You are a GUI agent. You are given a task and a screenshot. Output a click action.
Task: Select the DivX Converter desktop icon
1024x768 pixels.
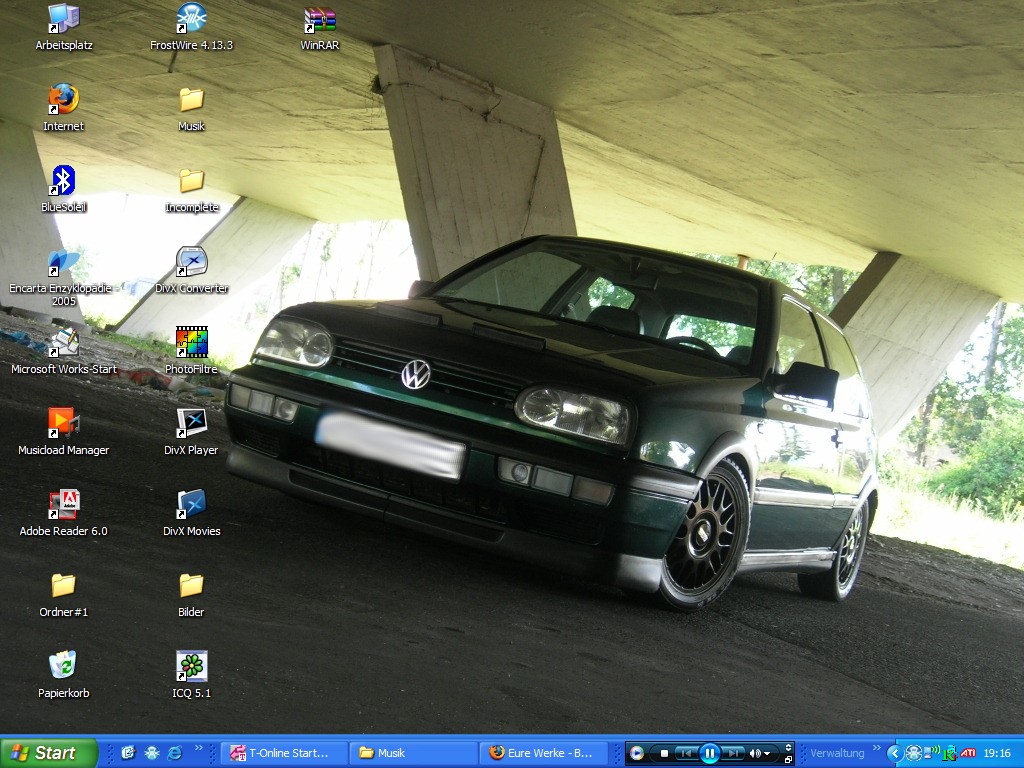191,270
